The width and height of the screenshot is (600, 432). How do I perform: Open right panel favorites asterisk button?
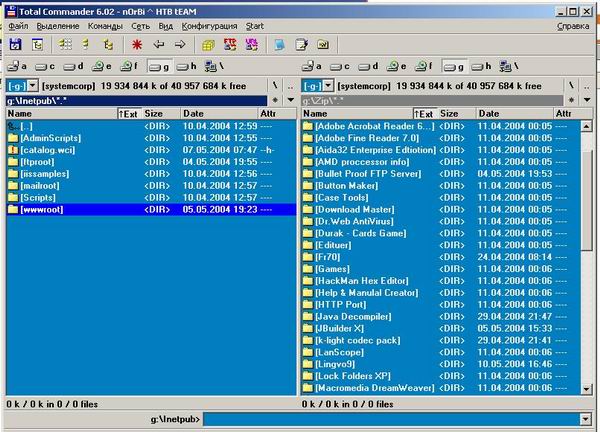[571, 100]
